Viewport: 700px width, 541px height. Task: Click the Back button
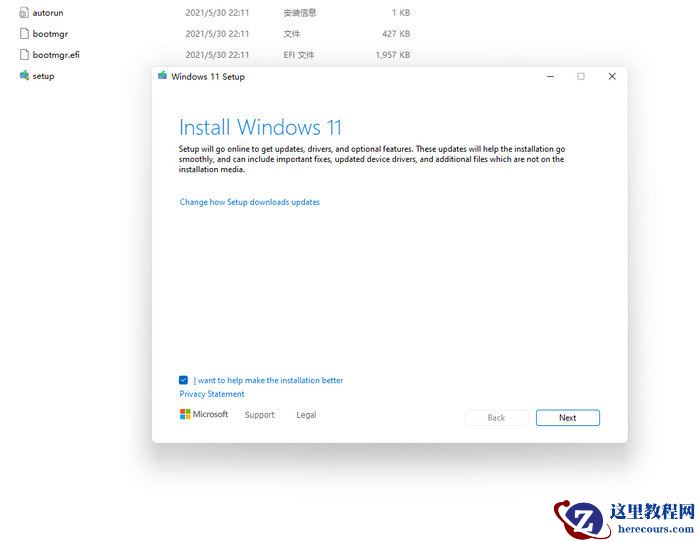[x=496, y=417]
